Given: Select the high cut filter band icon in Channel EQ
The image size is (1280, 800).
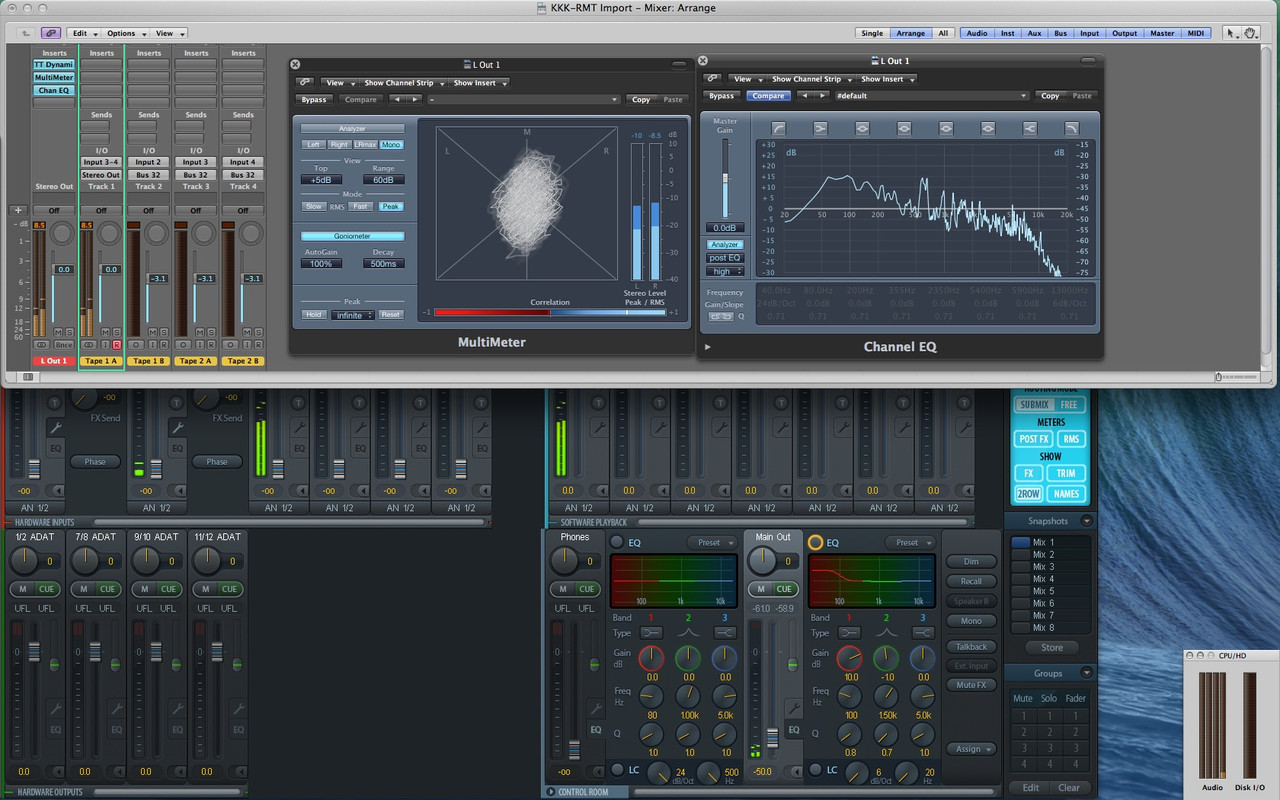Looking at the screenshot, I should click(x=1072, y=128).
